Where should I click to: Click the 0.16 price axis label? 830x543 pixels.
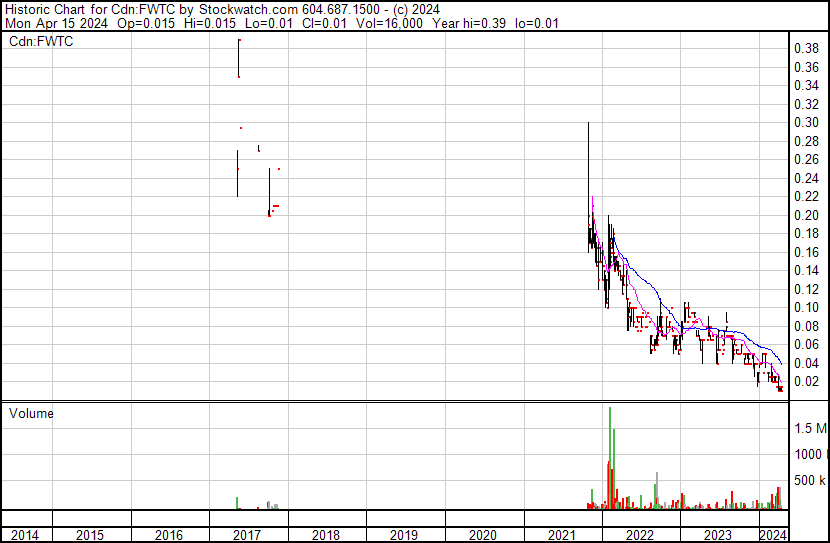coord(806,252)
